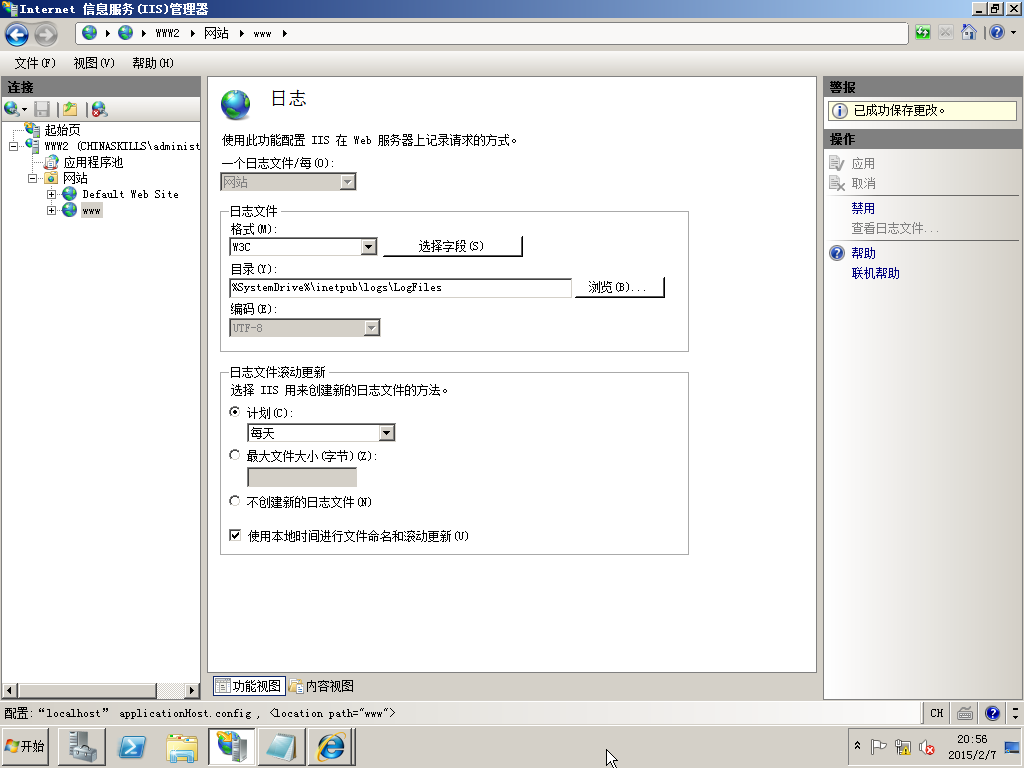Click the folder up icon in connections
The height and width of the screenshot is (768, 1024).
[70, 109]
